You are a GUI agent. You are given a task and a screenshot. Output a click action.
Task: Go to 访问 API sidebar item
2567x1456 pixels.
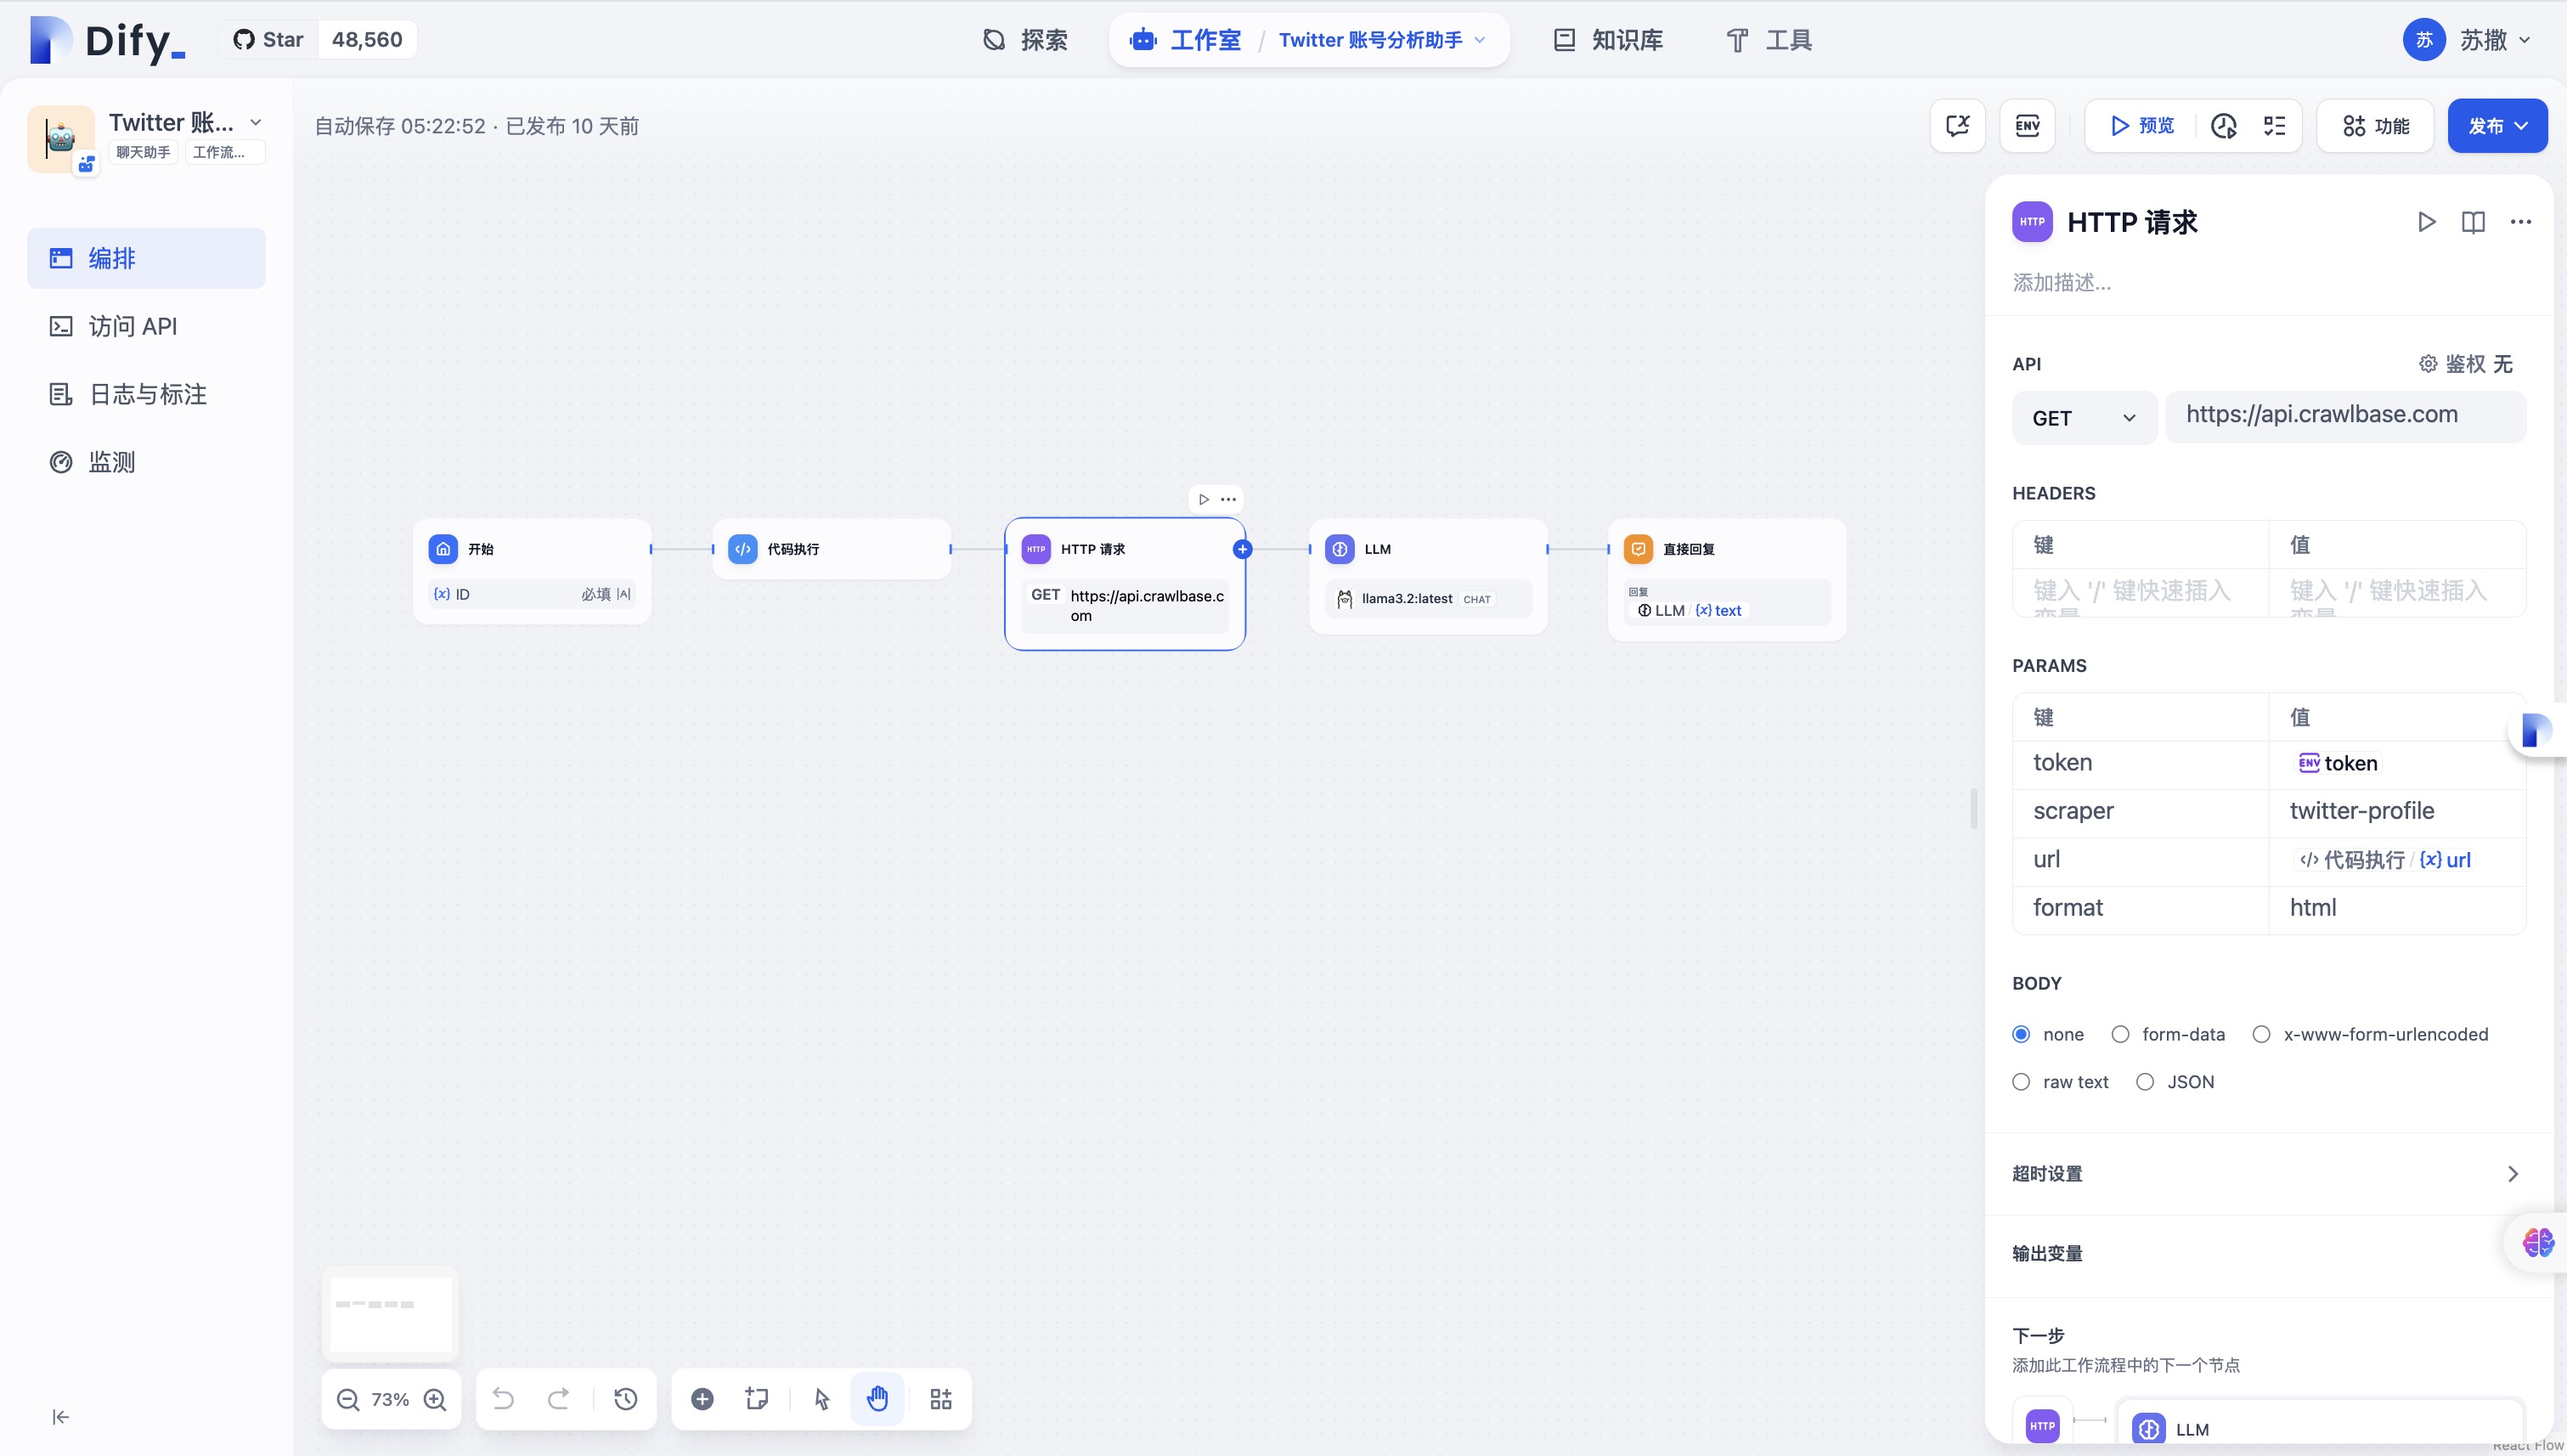(x=146, y=326)
